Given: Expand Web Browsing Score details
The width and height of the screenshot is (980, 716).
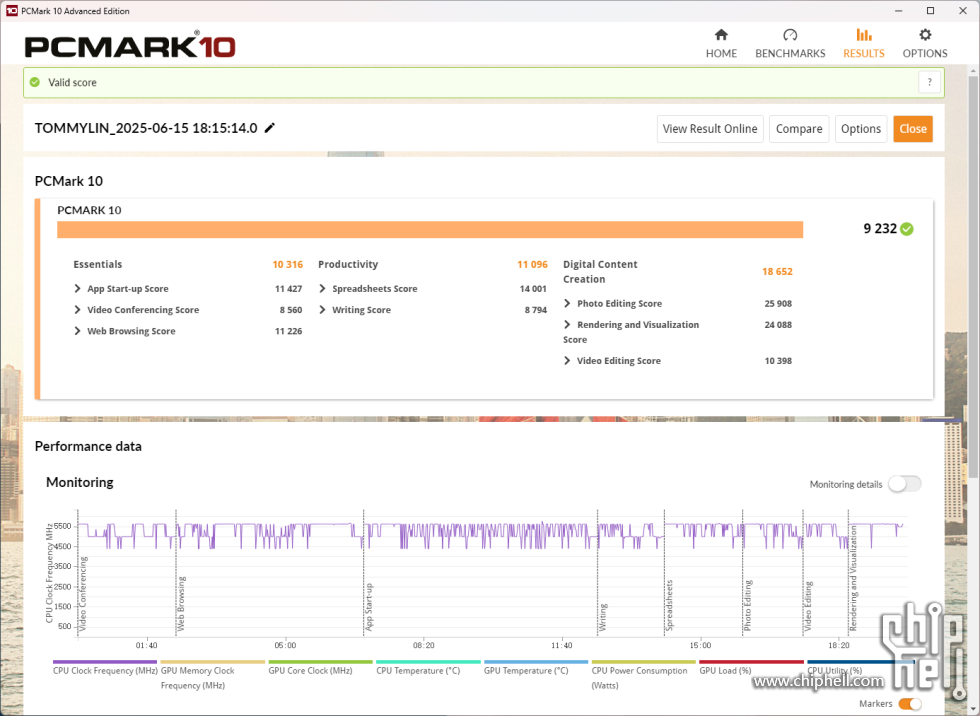Looking at the screenshot, I should click(78, 331).
